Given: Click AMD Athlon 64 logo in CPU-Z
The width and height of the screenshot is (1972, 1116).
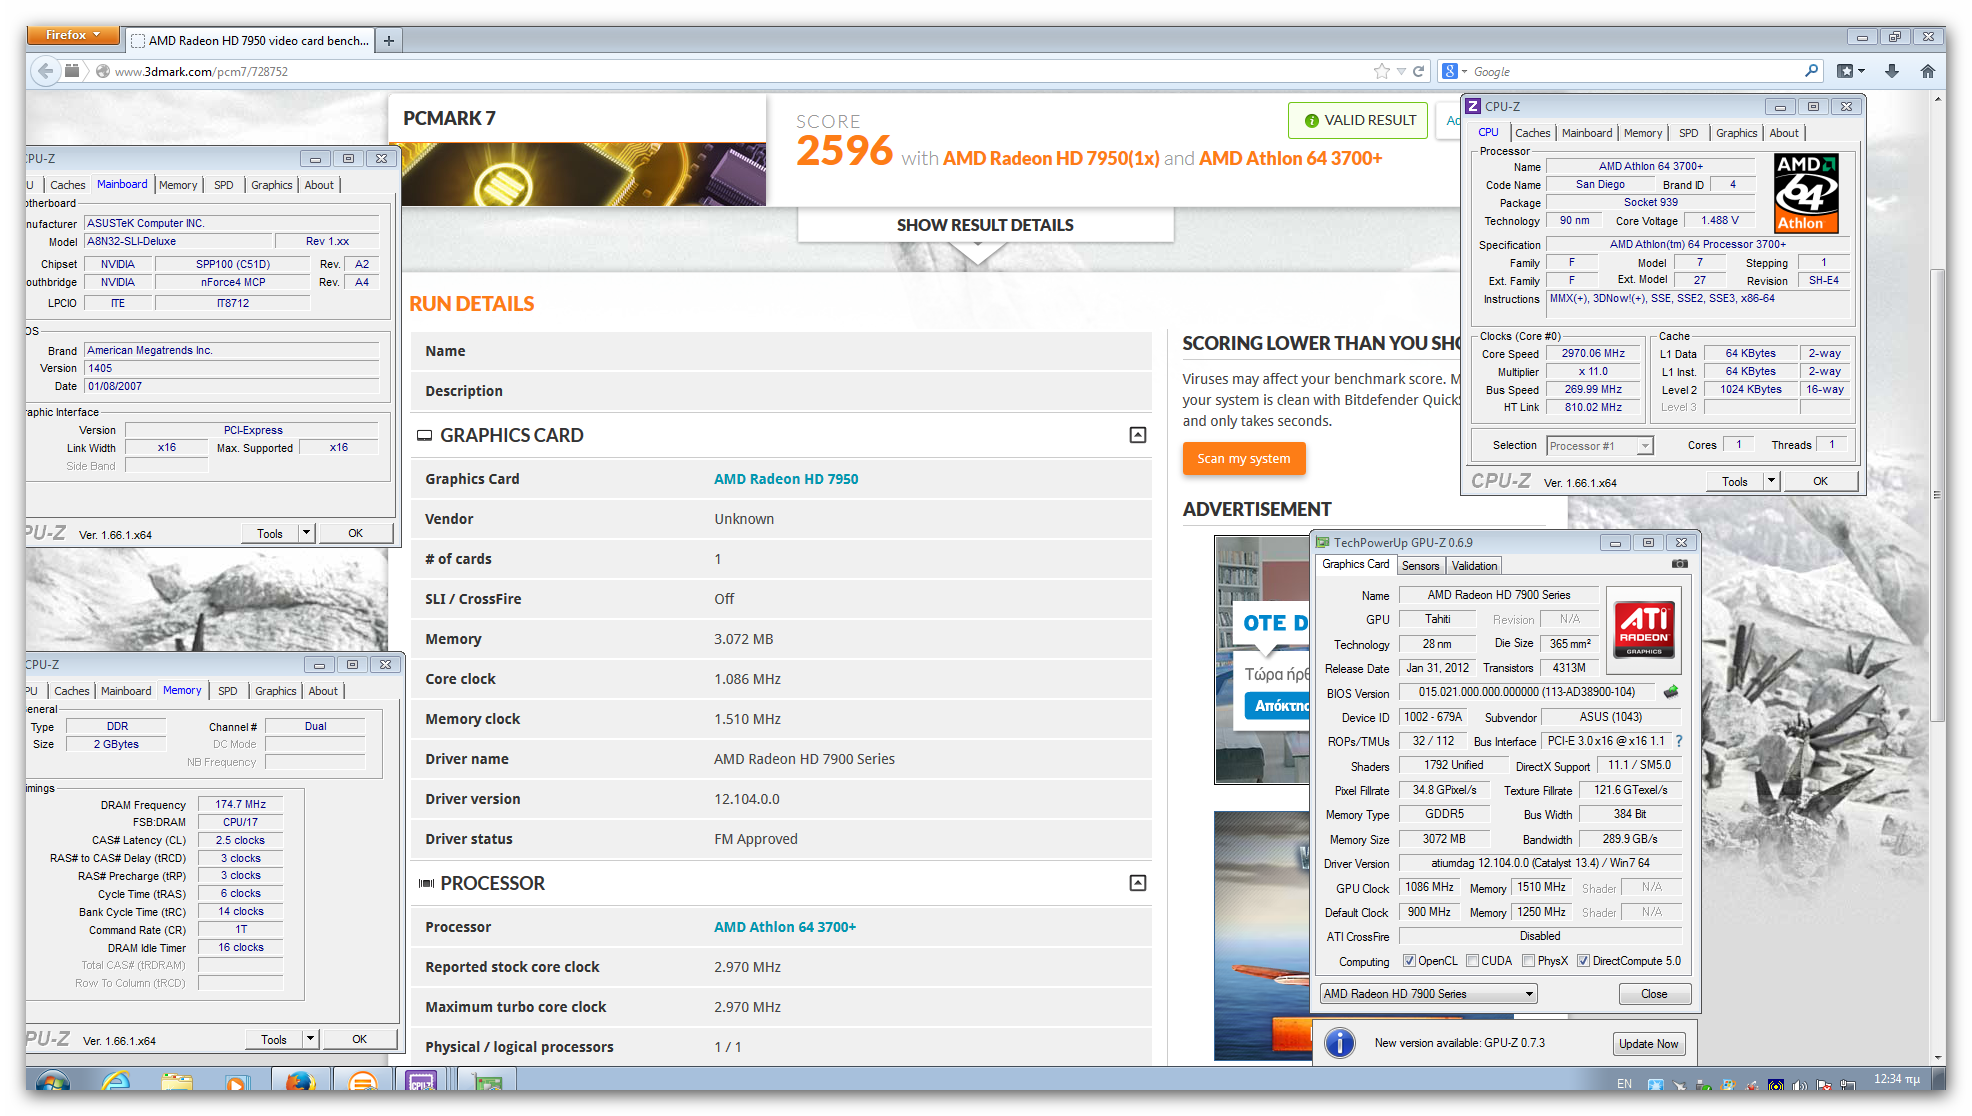Looking at the screenshot, I should pyautogui.click(x=1806, y=193).
